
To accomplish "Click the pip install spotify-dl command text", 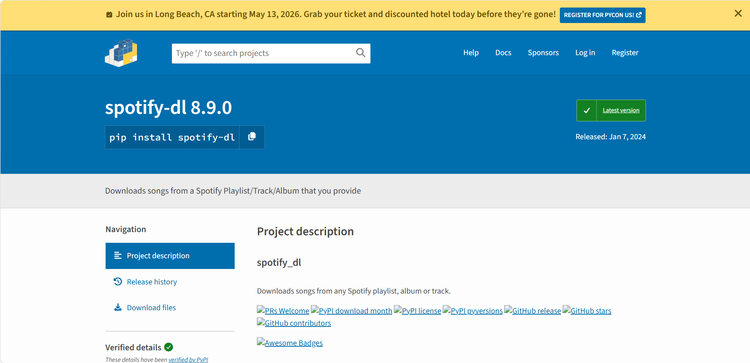I will [172, 137].
